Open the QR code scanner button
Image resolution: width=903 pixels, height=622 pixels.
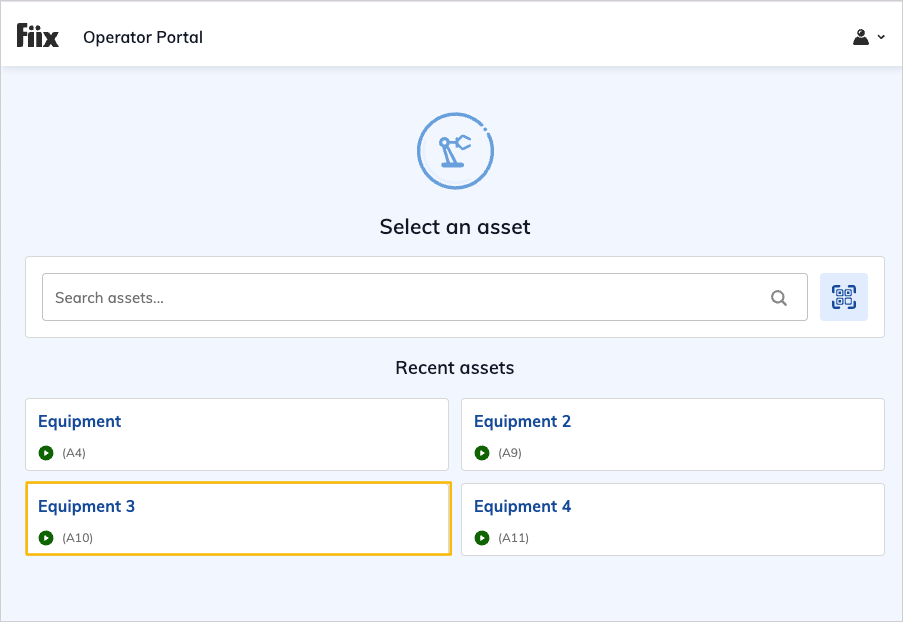tap(843, 297)
